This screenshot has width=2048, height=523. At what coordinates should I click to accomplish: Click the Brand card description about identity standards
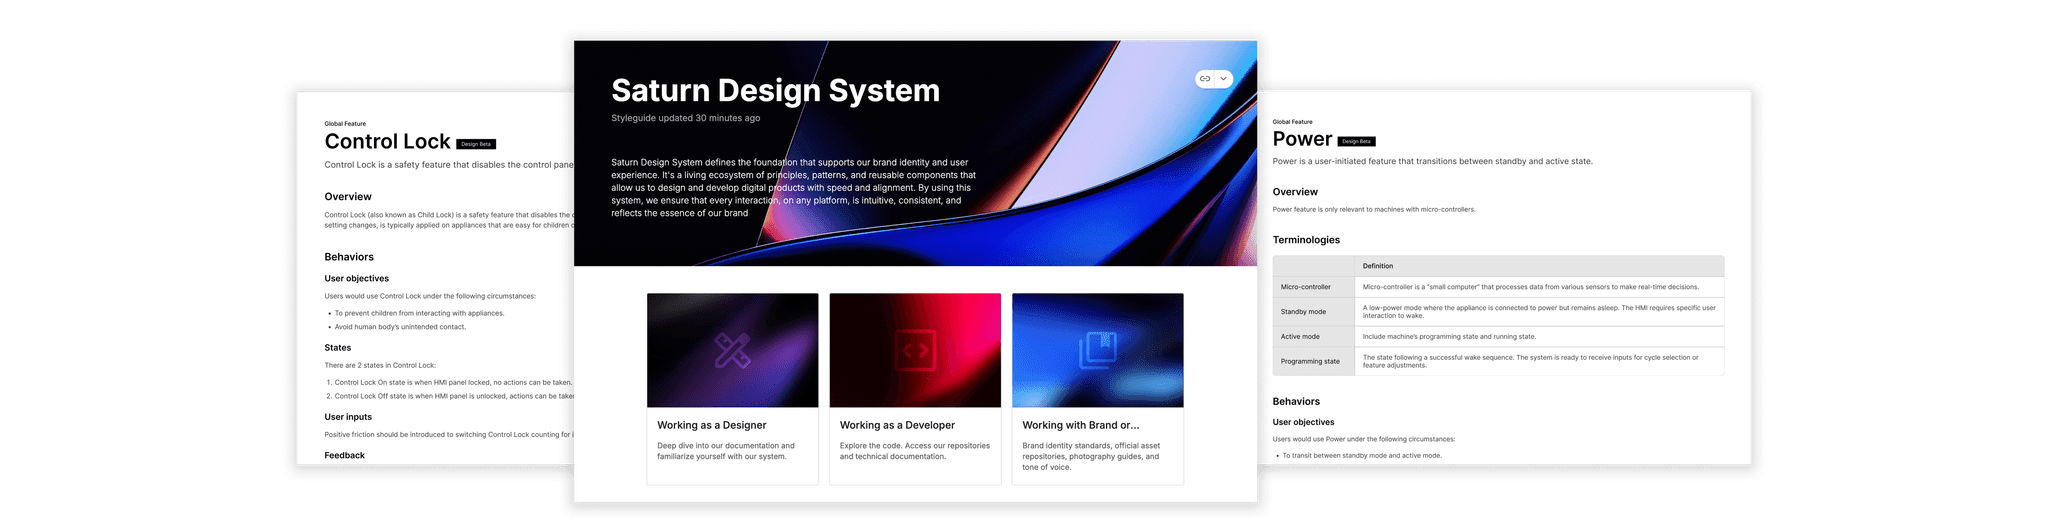[x=1091, y=456]
